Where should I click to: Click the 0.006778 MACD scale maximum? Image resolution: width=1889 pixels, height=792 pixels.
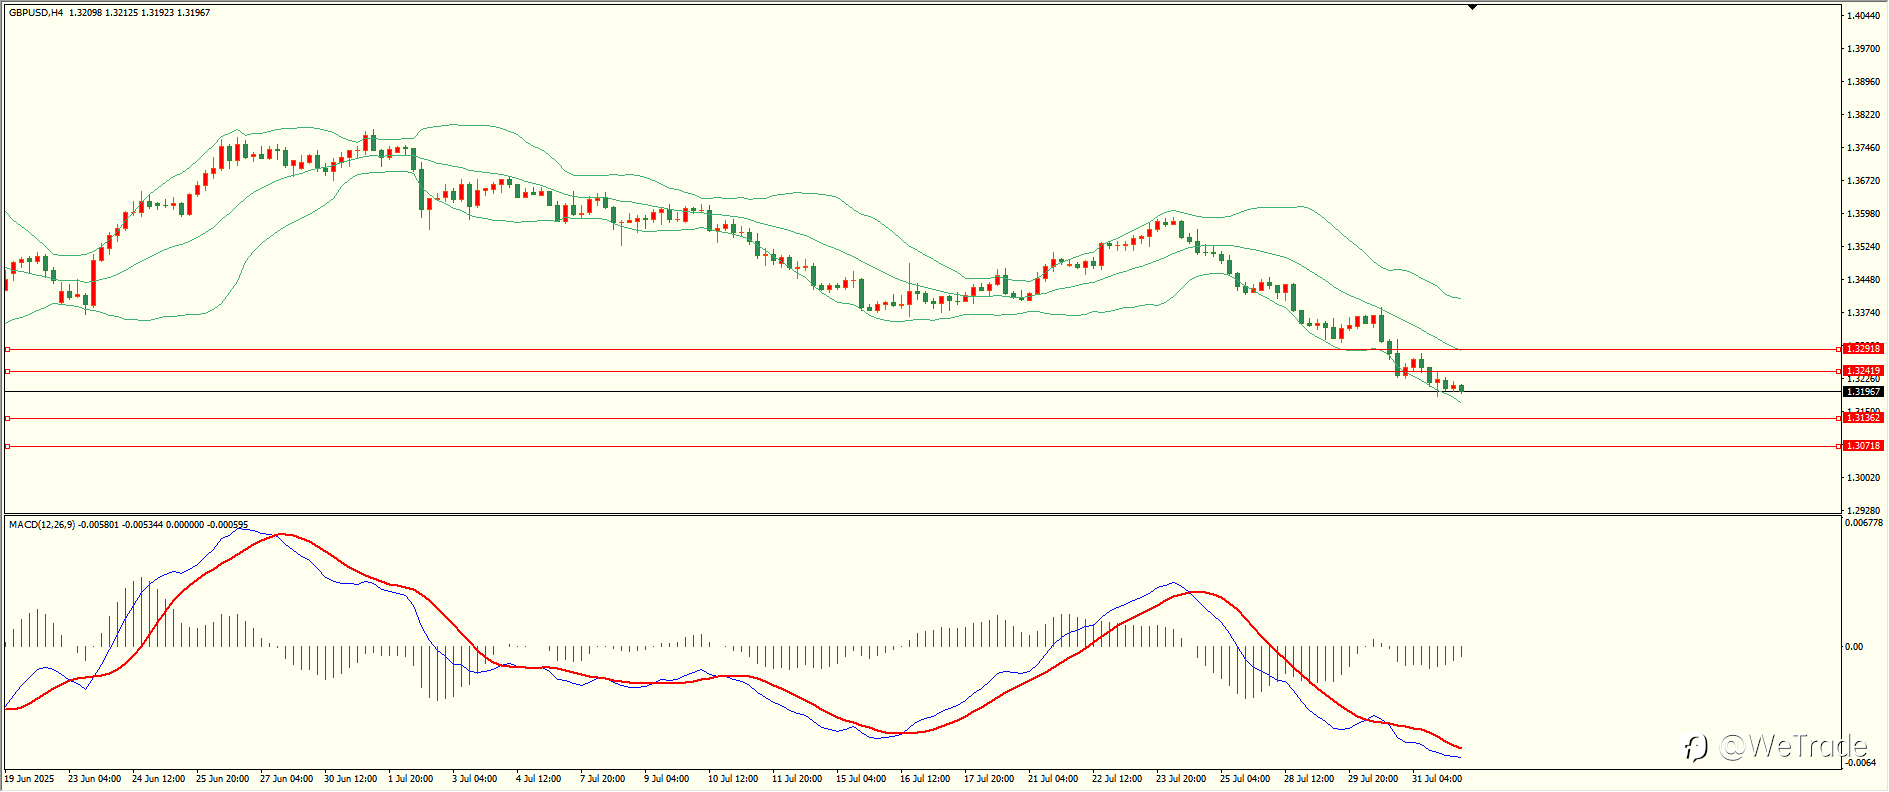pos(1864,523)
